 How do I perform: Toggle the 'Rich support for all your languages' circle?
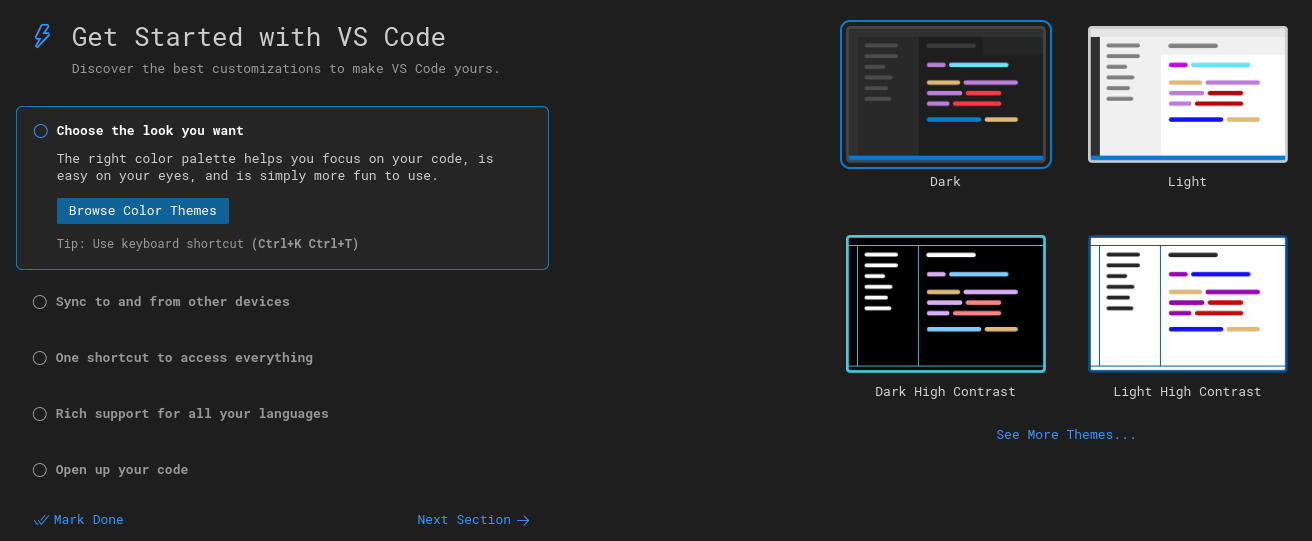pyautogui.click(x=40, y=414)
